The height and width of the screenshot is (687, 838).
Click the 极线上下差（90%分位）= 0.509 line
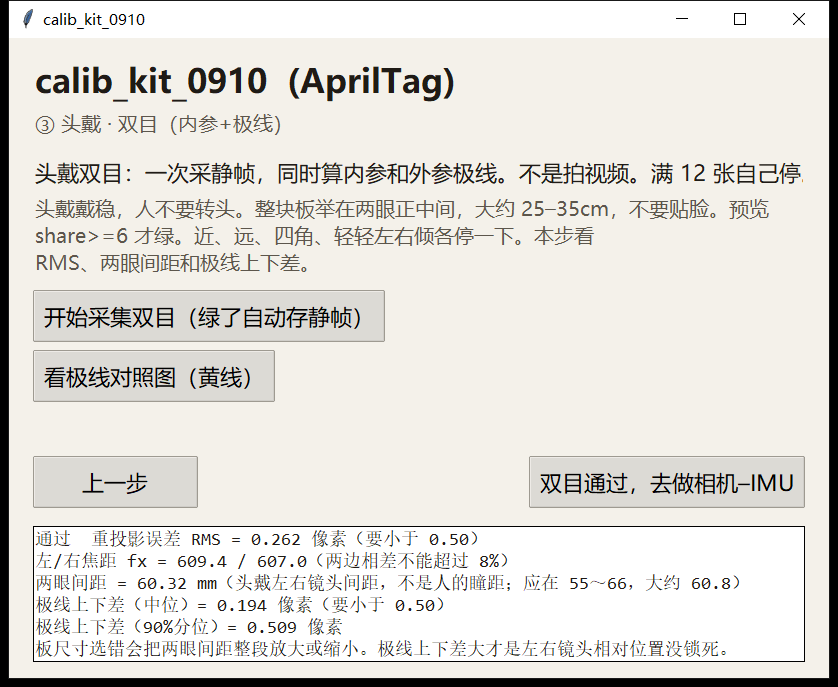189,627
